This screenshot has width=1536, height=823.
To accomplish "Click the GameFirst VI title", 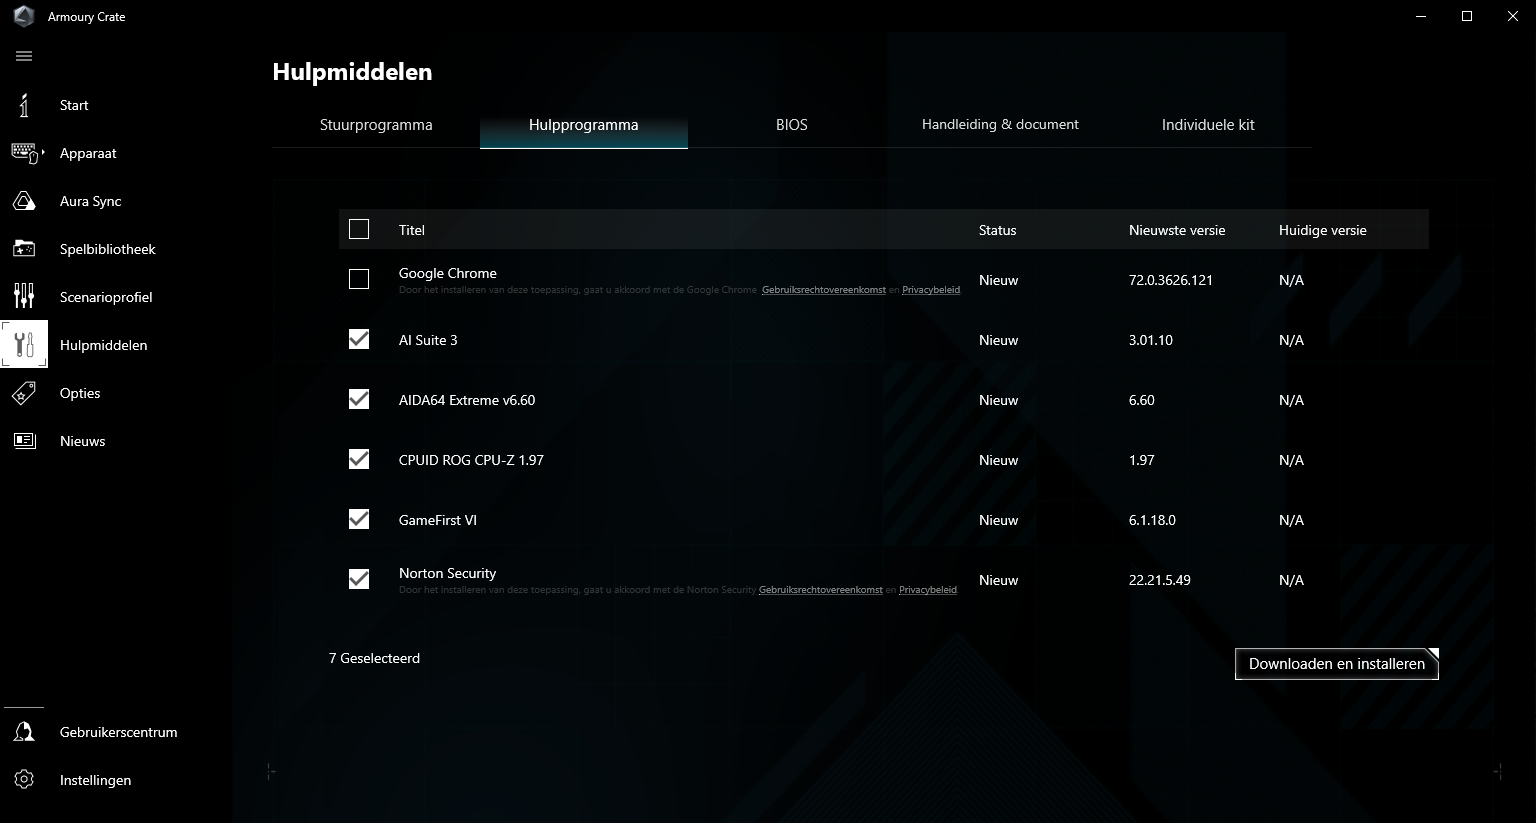I will pos(438,520).
